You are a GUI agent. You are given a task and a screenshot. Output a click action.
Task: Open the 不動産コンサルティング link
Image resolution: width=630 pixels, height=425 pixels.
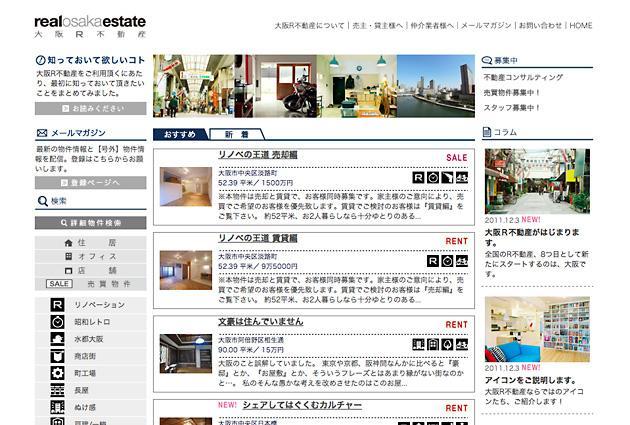523,77
